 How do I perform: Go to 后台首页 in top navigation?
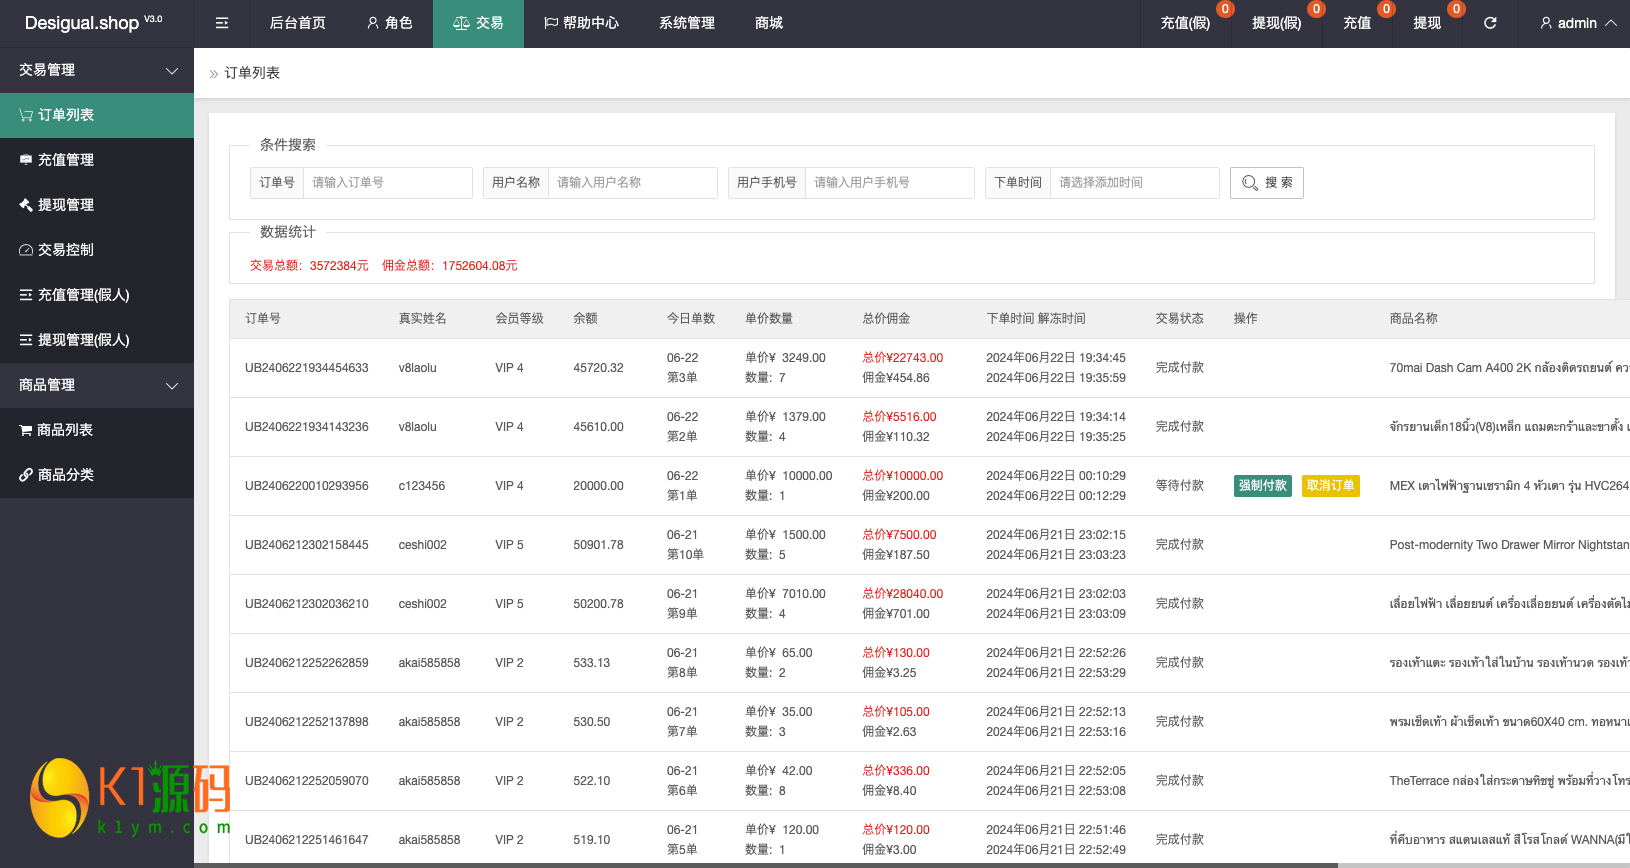297,23
